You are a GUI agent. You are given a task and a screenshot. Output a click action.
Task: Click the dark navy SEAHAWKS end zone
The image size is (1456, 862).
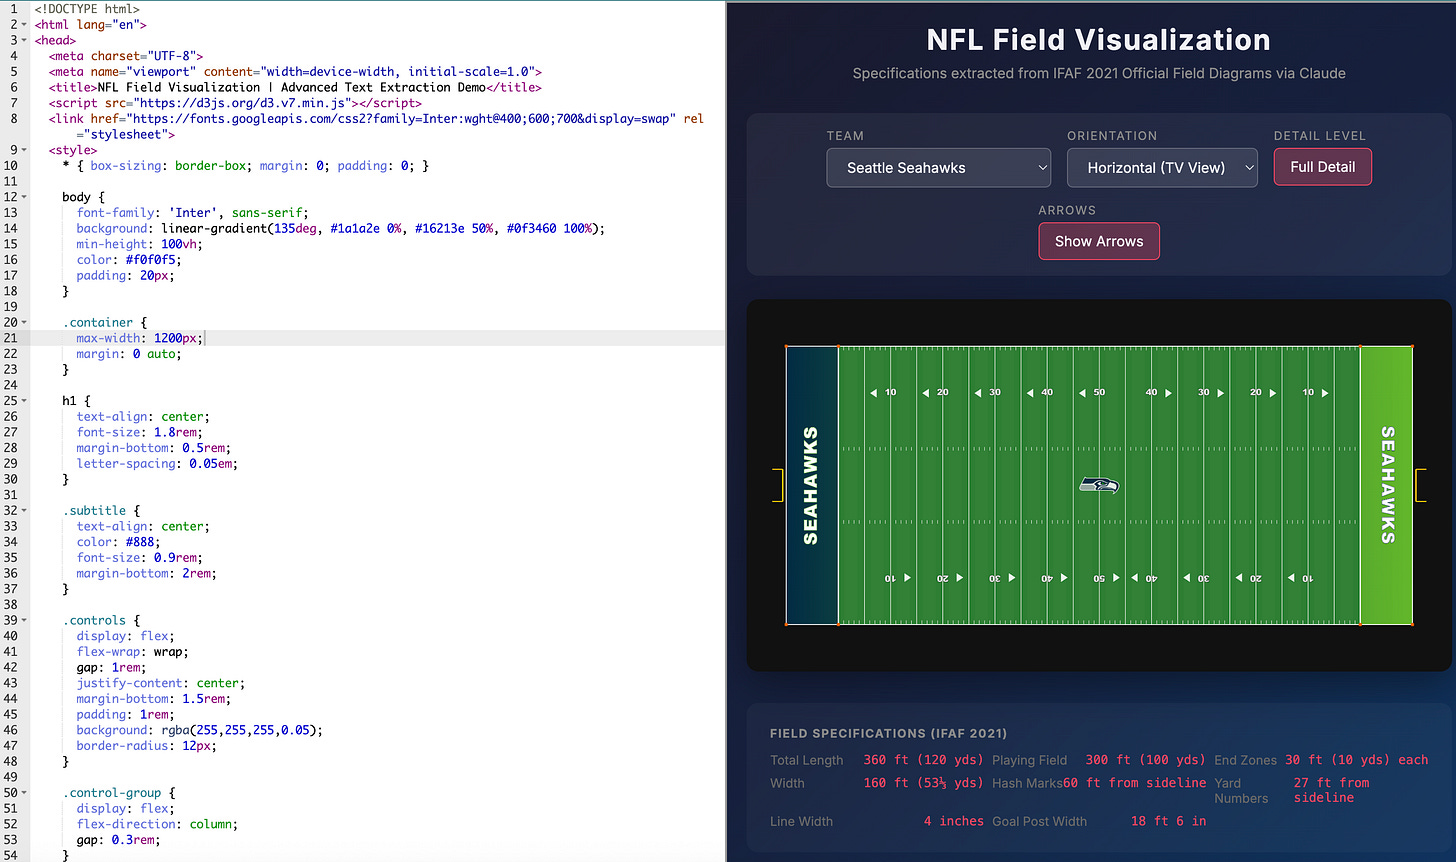(x=811, y=486)
